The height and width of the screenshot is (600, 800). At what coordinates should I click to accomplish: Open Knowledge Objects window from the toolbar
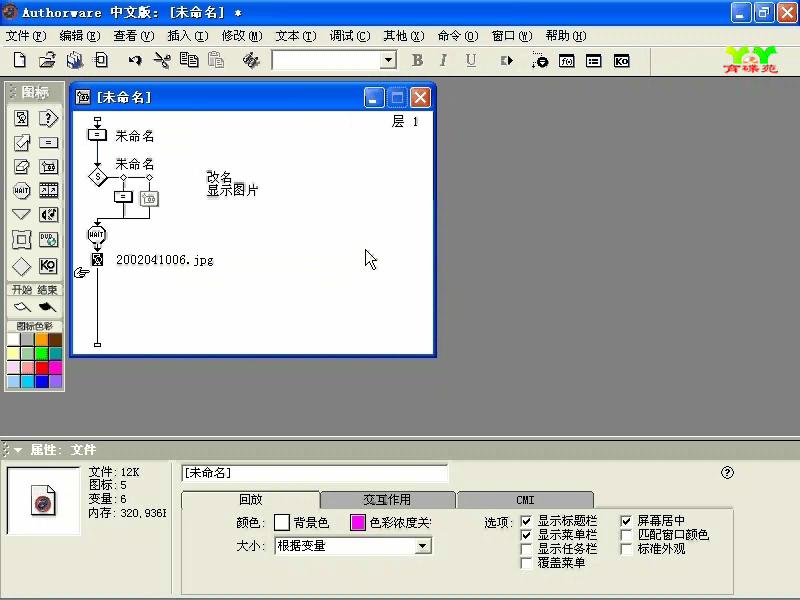(621, 61)
